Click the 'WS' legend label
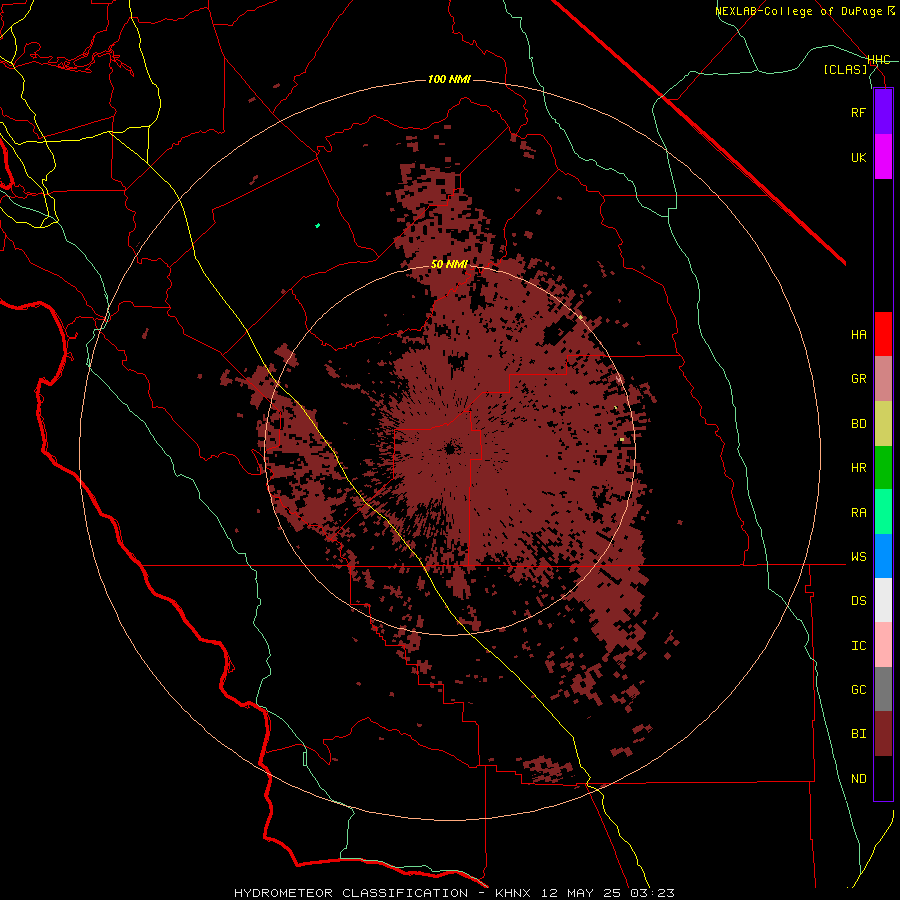Image resolution: width=900 pixels, height=900 pixels. click(x=858, y=557)
